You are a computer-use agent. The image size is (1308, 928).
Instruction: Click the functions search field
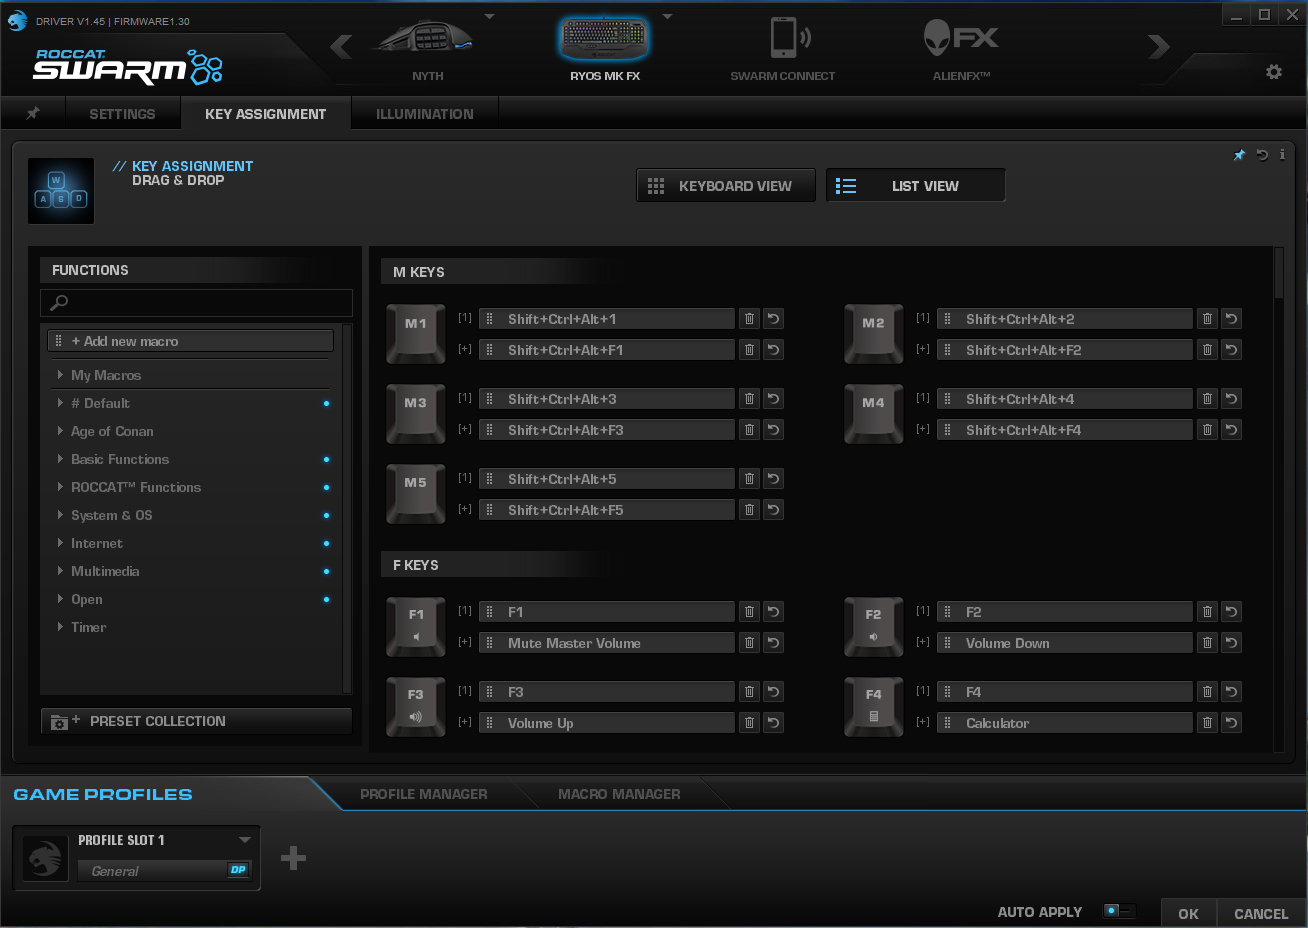click(196, 303)
